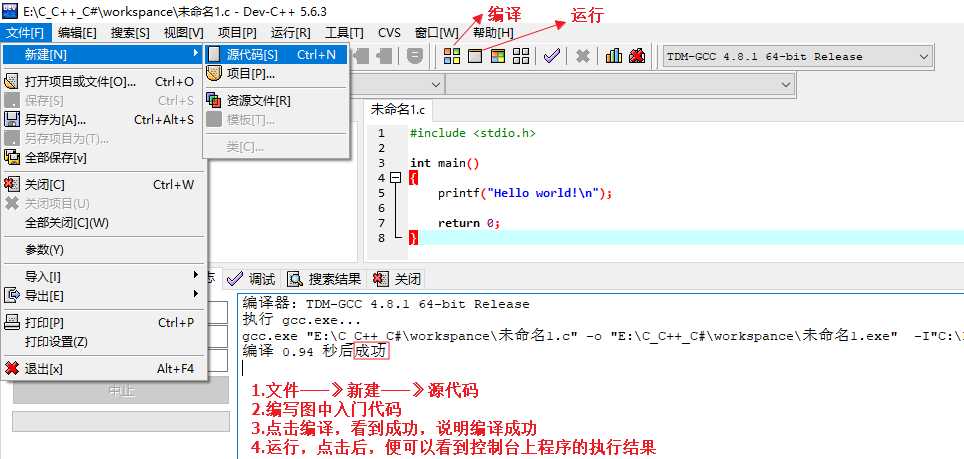964x459 pixels.
Task: Collapse the fold box at line 4
Action: pos(396,178)
